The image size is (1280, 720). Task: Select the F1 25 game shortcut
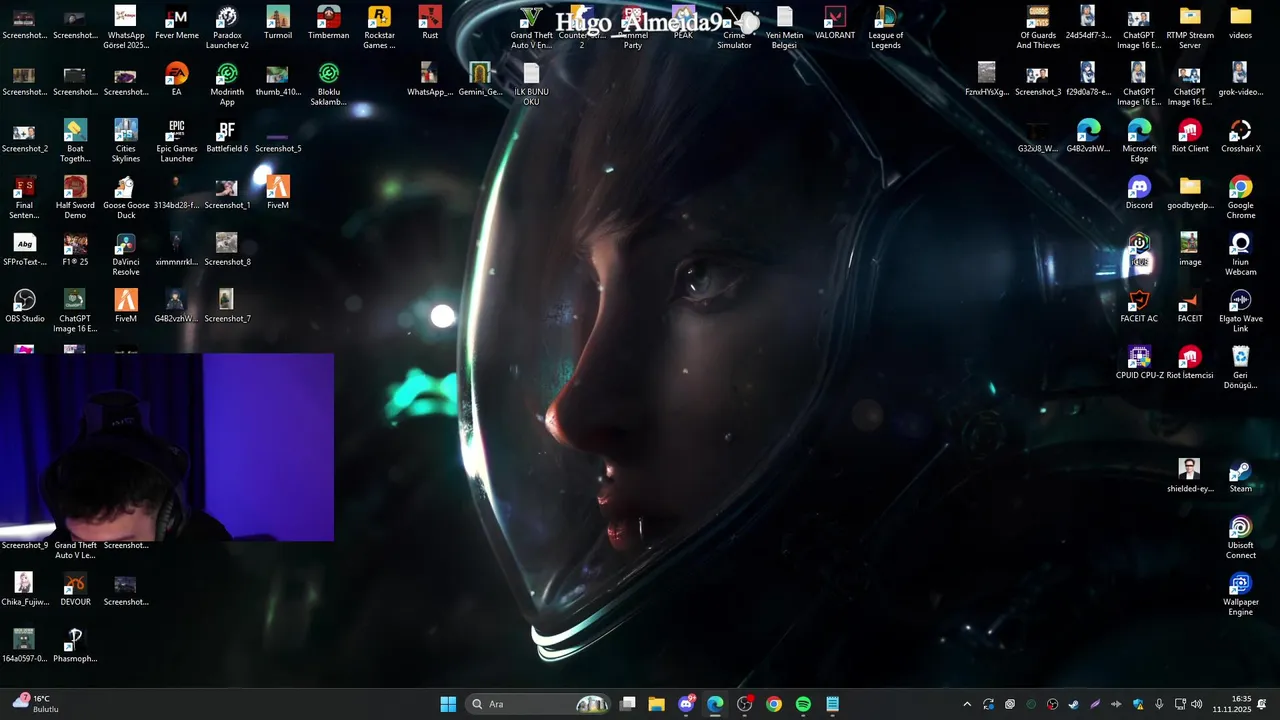(75, 250)
